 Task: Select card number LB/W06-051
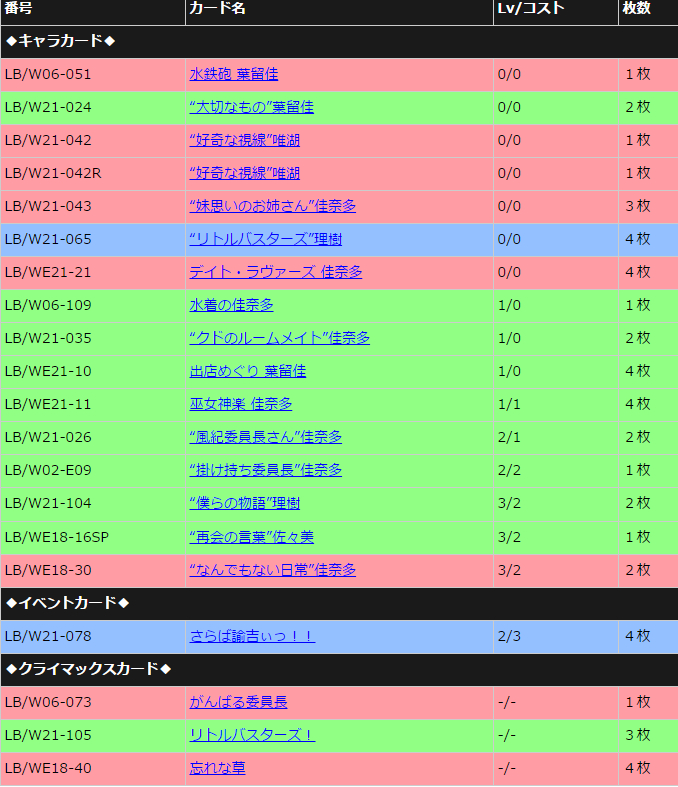(x=48, y=75)
